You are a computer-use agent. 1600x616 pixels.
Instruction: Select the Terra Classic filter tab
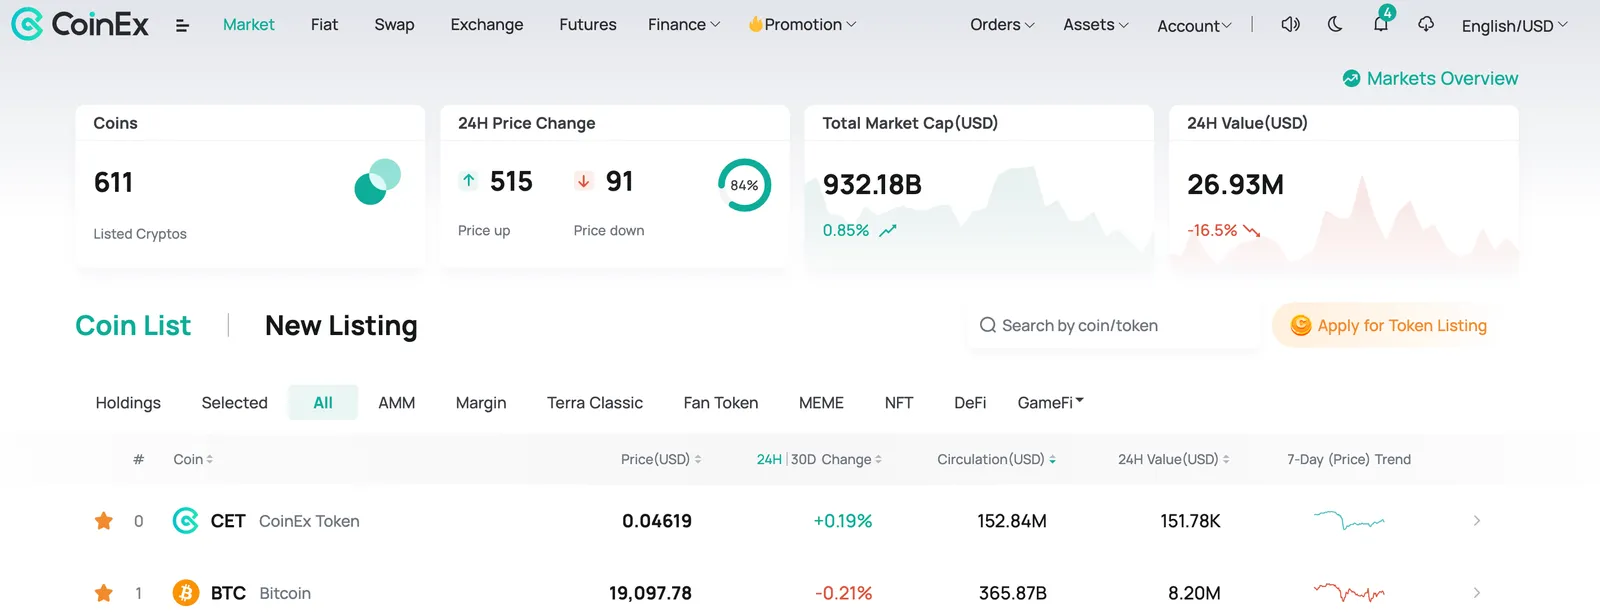coord(595,403)
